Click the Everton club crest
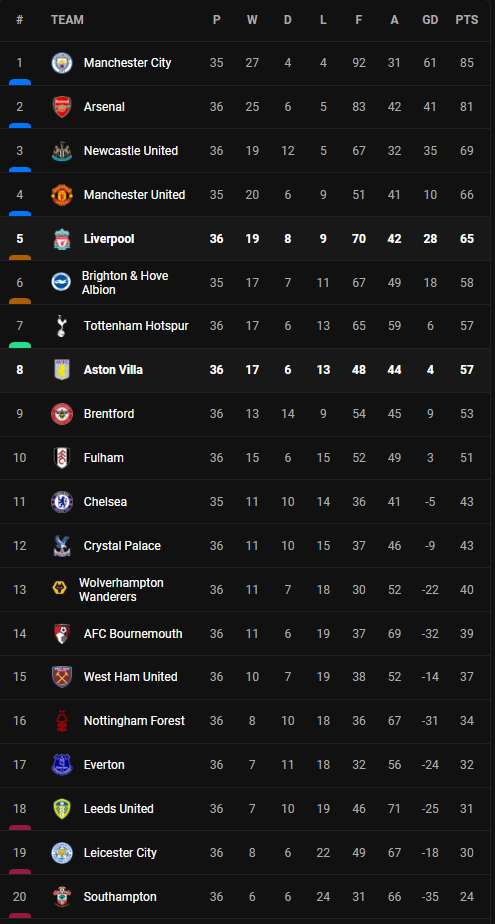 point(62,765)
